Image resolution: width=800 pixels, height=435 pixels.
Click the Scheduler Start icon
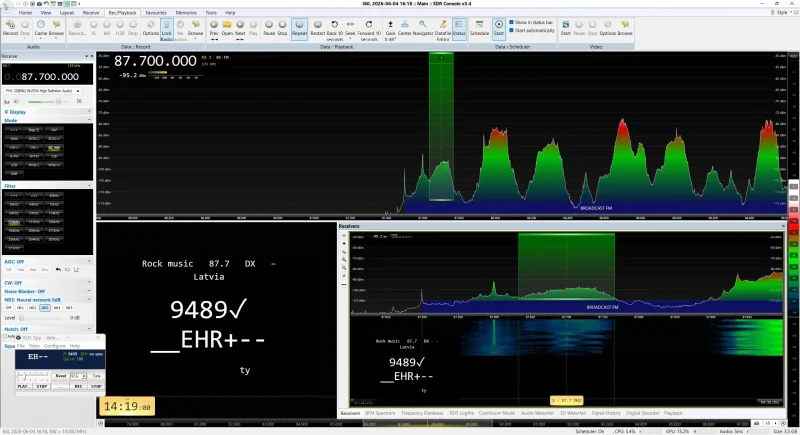pos(498,29)
